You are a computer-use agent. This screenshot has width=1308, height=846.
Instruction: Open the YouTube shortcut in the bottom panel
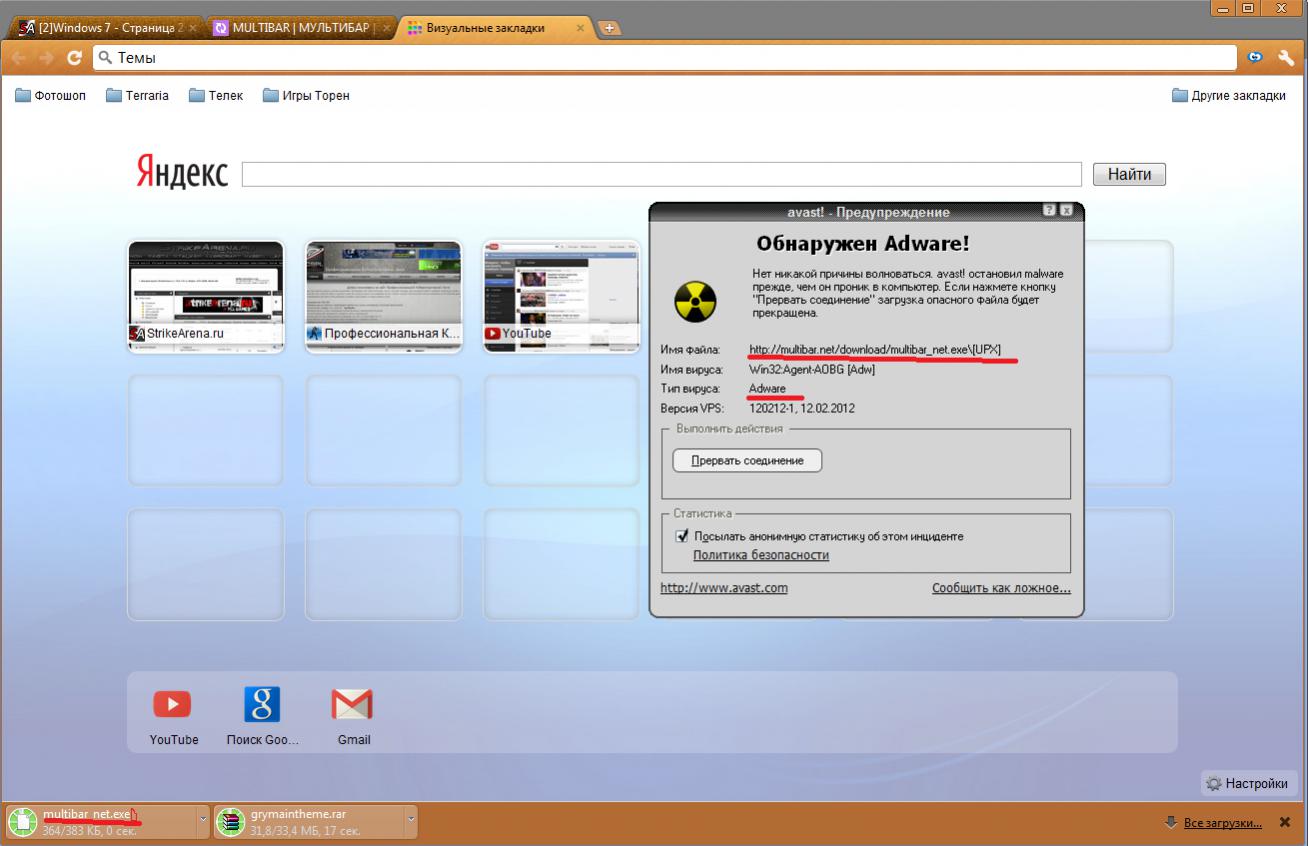click(172, 705)
